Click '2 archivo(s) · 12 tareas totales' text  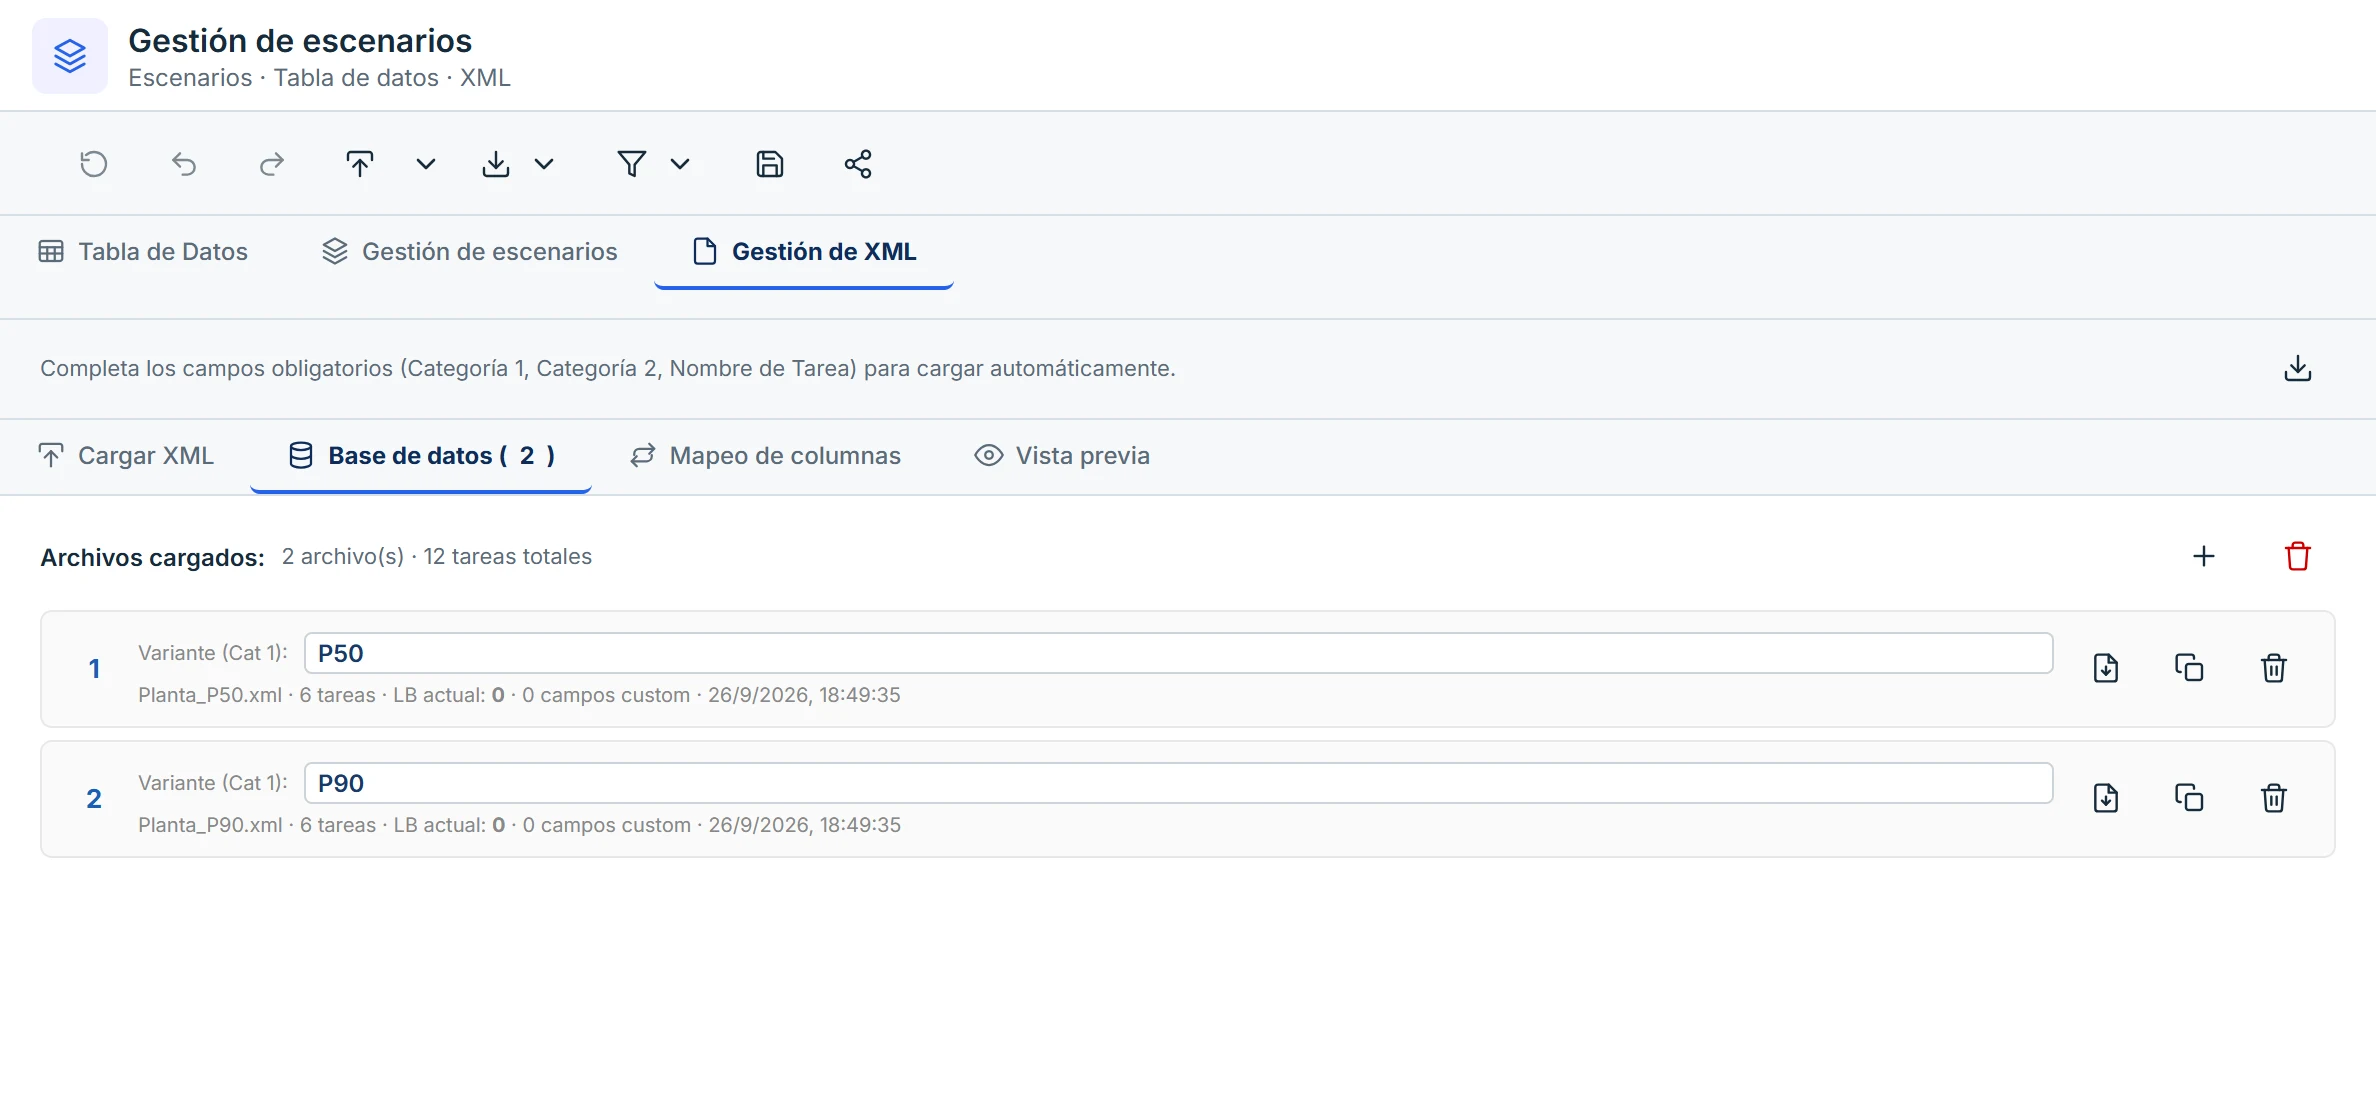click(x=437, y=557)
